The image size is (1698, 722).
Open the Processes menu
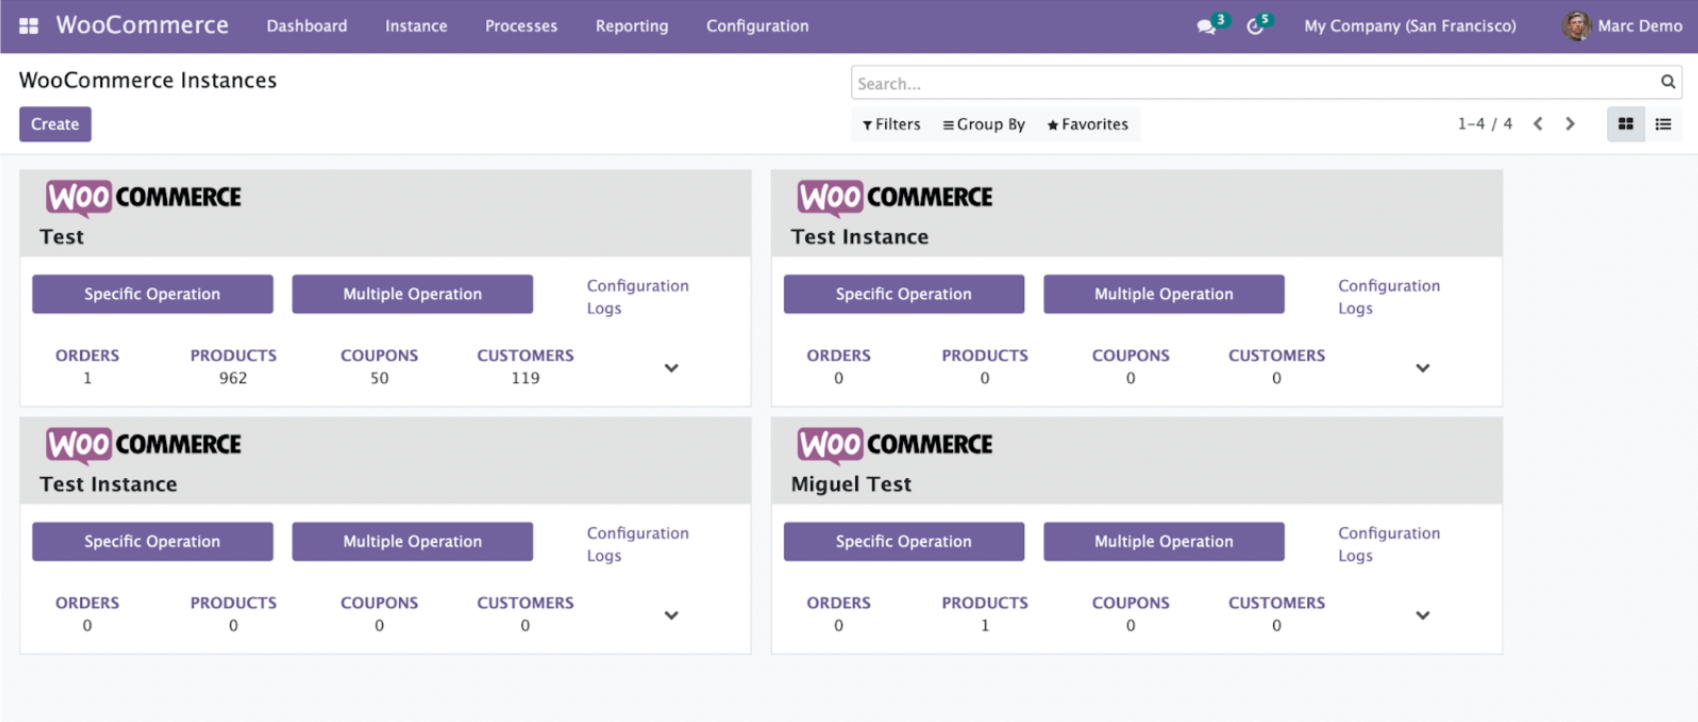(x=521, y=26)
